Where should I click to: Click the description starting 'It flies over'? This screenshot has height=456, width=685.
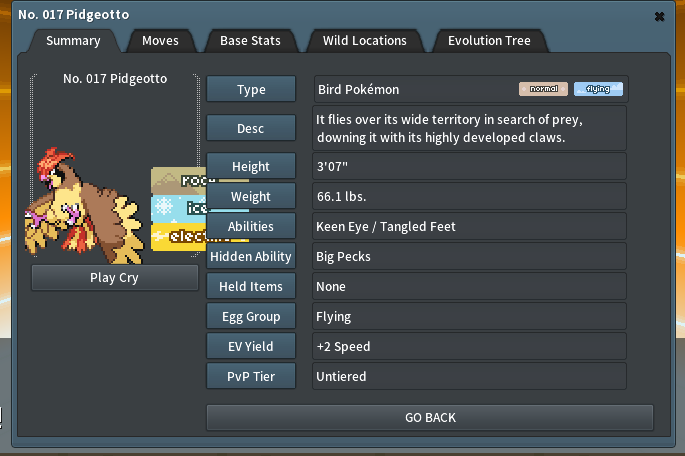pos(449,128)
